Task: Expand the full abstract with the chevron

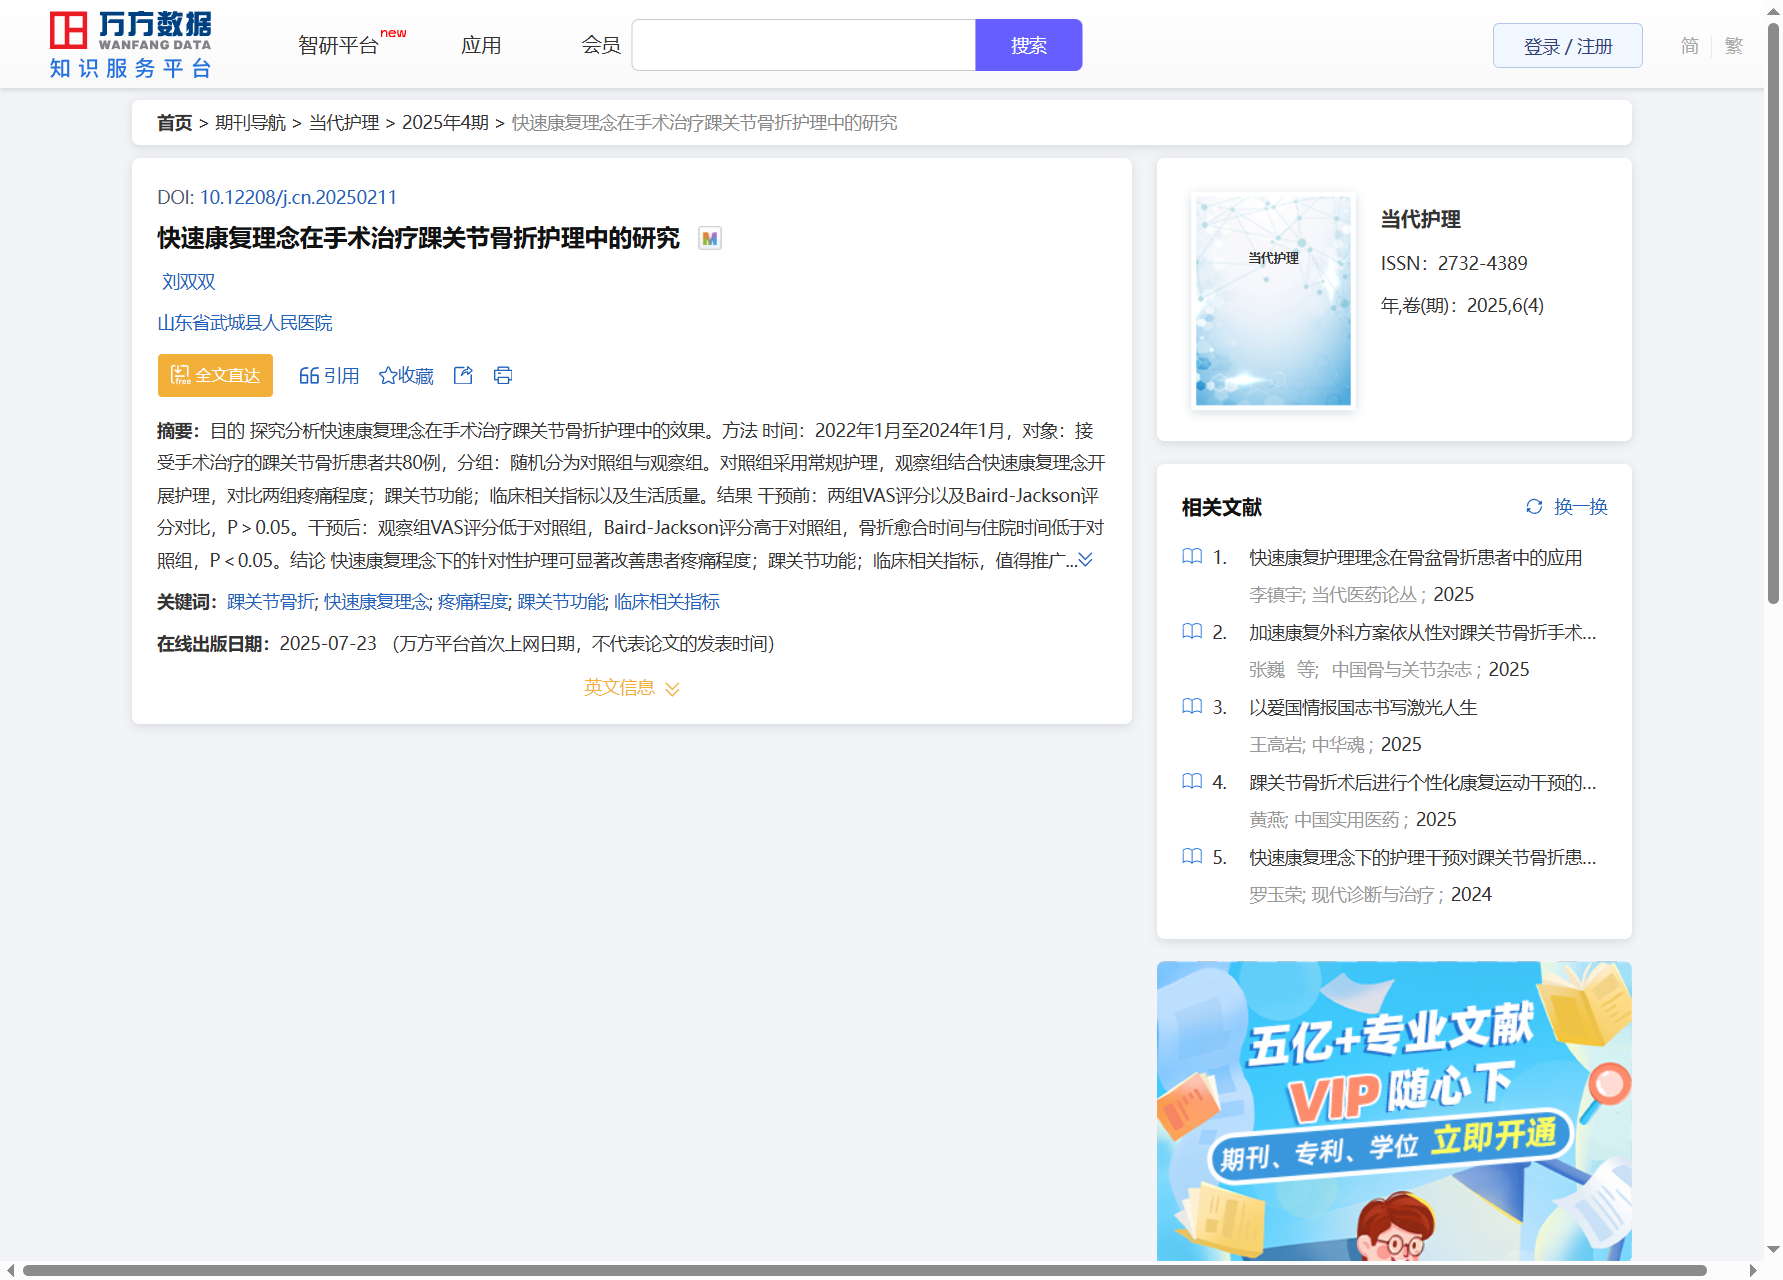Action: tap(1085, 560)
